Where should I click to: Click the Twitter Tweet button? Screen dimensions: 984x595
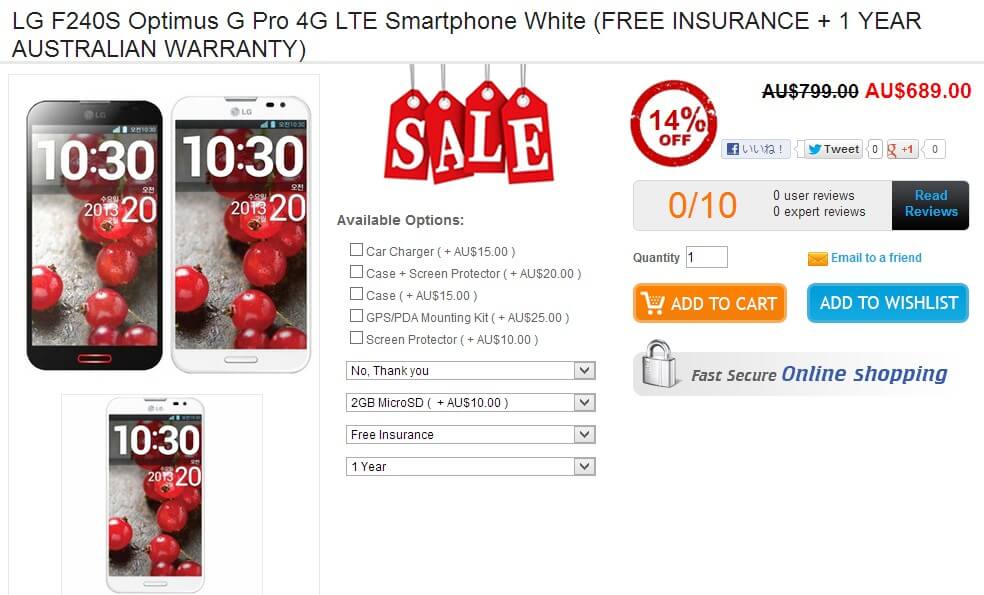pyautogui.click(x=833, y=149)
